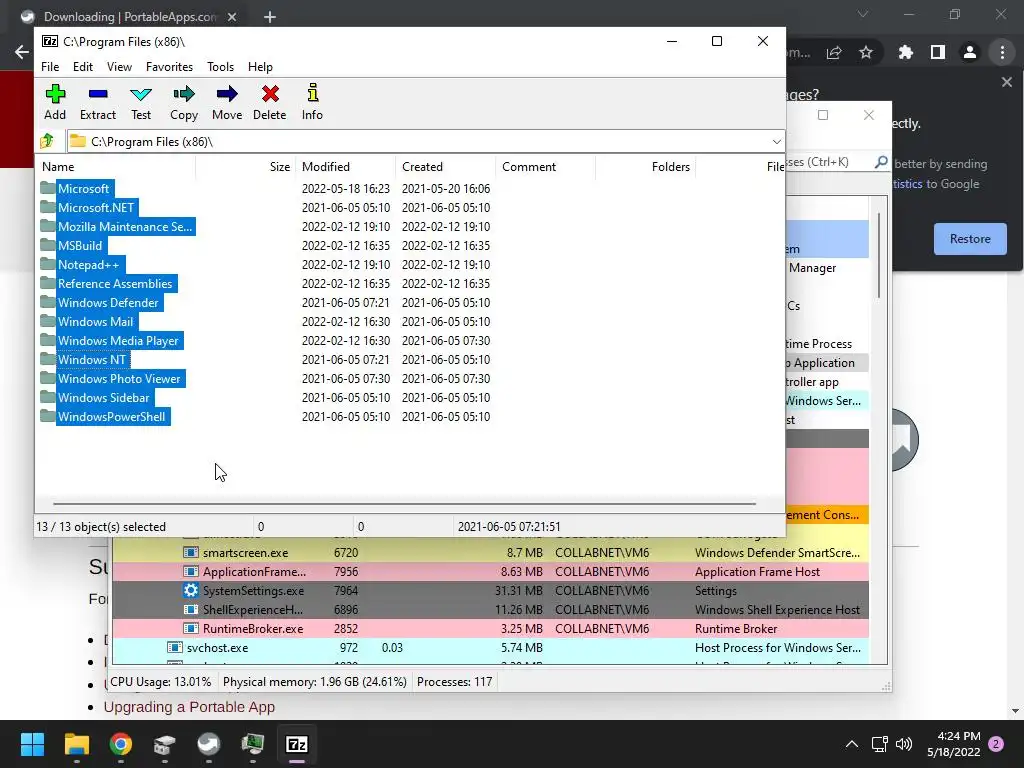This screenshot has height=768, width=1024.
Task: Share this page icon in Chrome
Action: pos(834,52)
